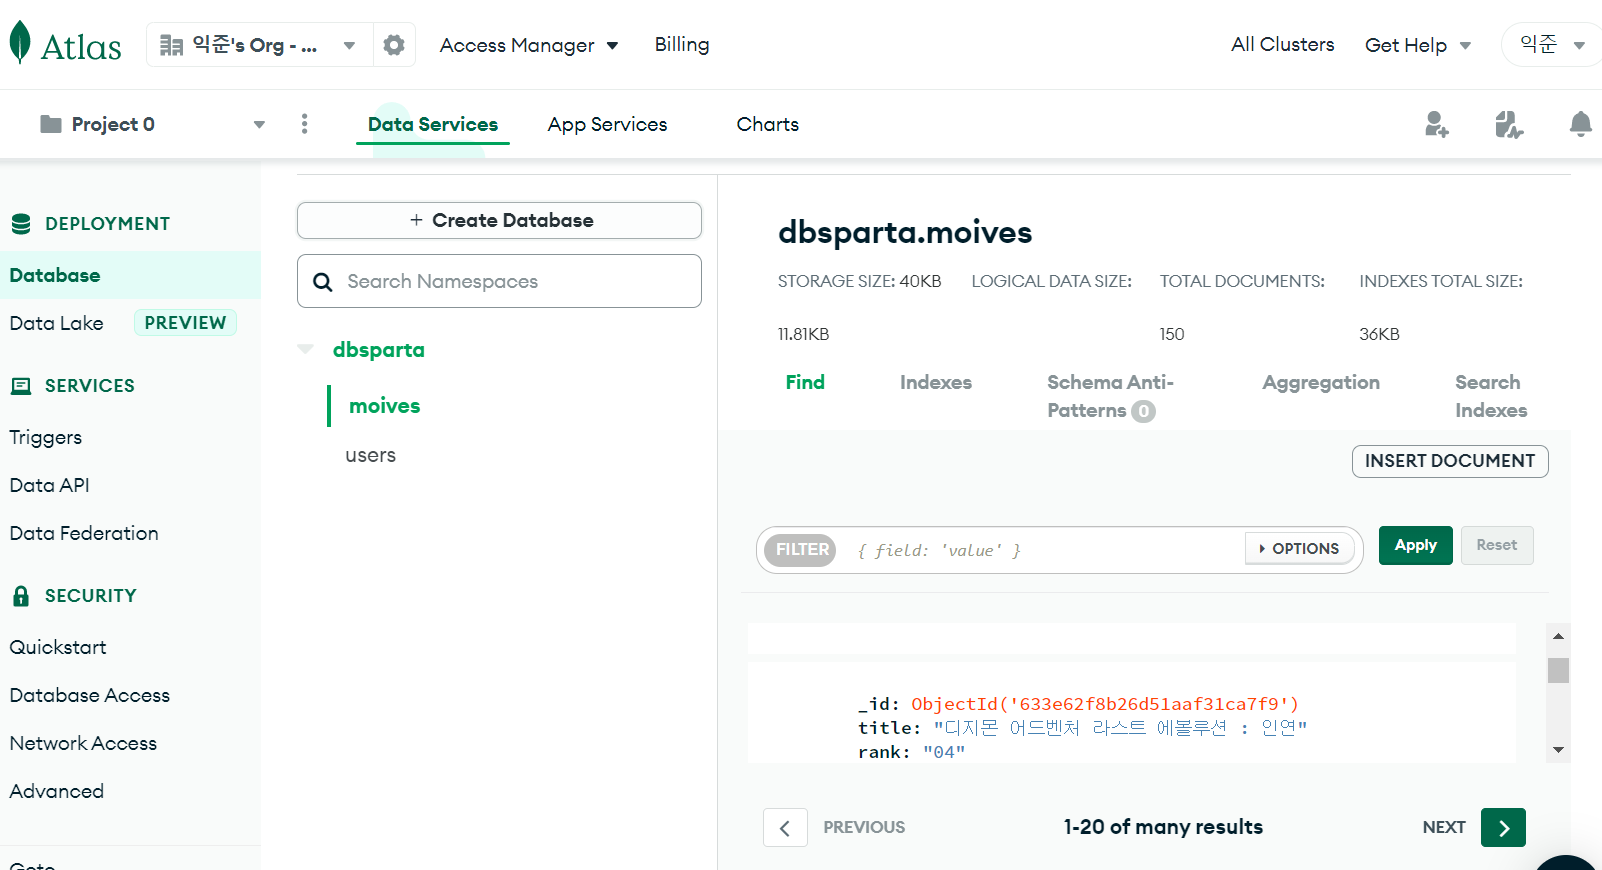Viewport: 1602px width, 870px height.
Task: Switch to the Data Services tab
Action: click(433, 124)
